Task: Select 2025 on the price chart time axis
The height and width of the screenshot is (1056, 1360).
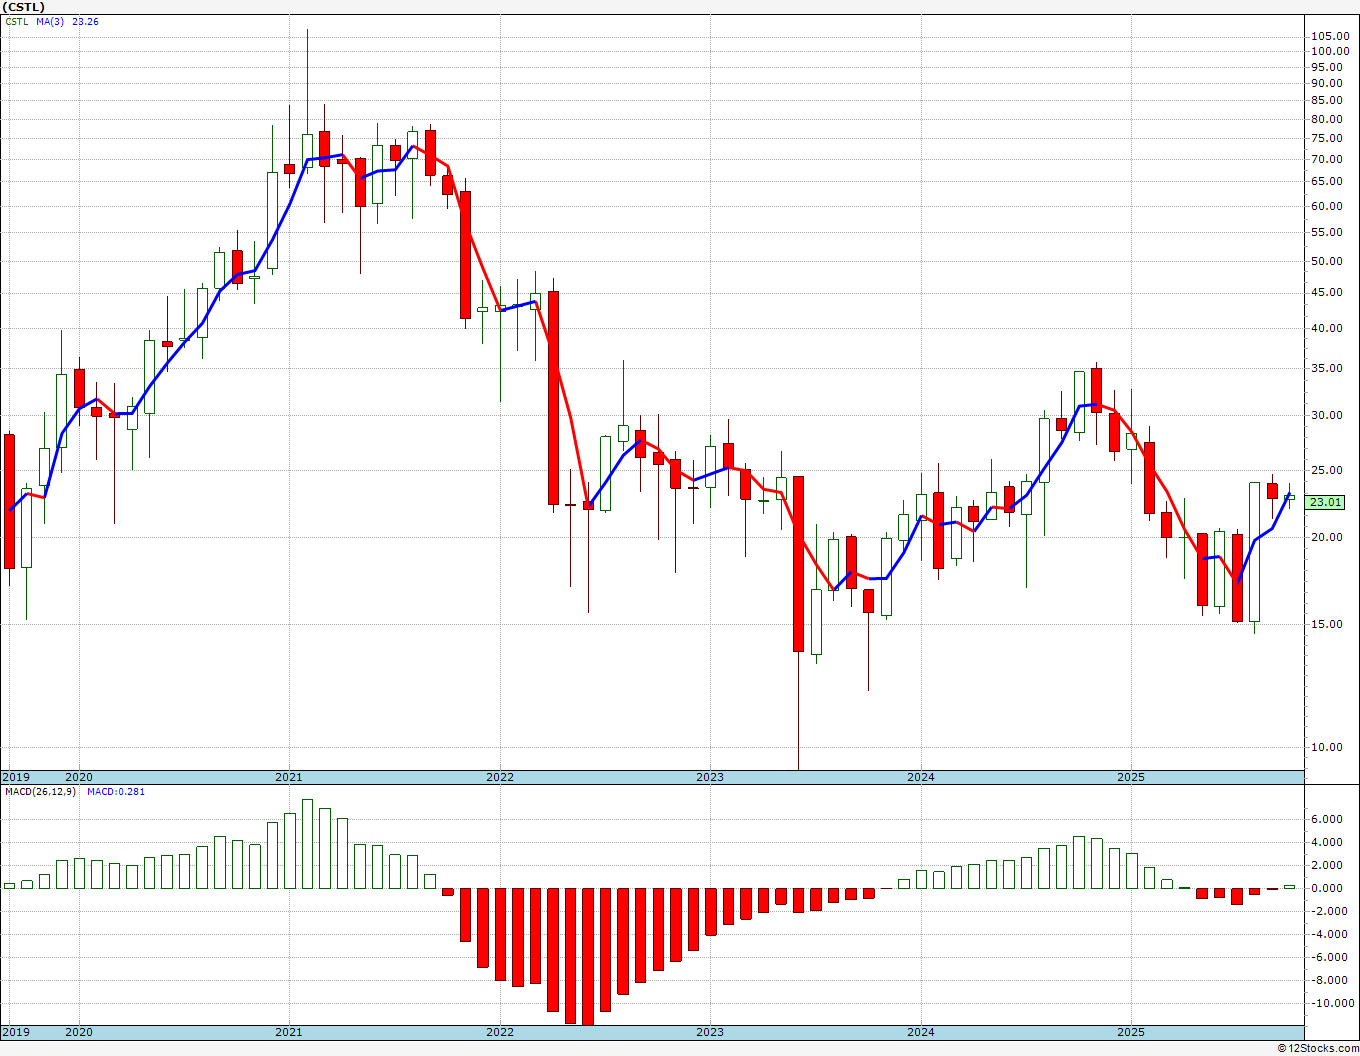Action: pos(1131,777)
